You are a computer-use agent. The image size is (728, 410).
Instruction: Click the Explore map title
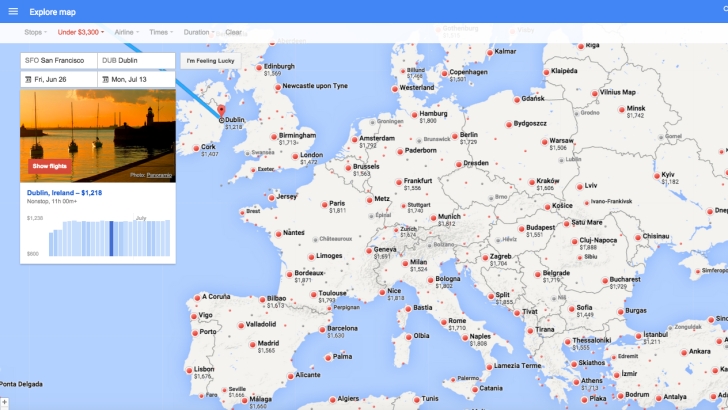pos(52,12)
